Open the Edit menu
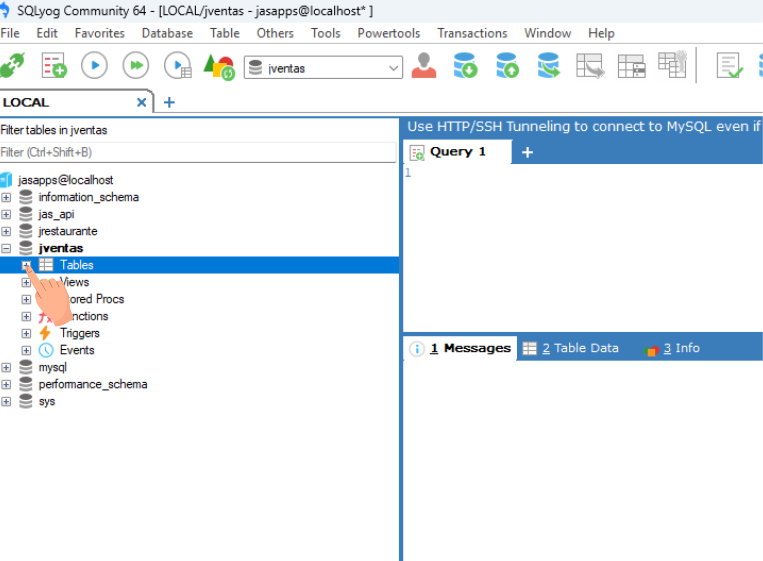 [x=47, y=33]
